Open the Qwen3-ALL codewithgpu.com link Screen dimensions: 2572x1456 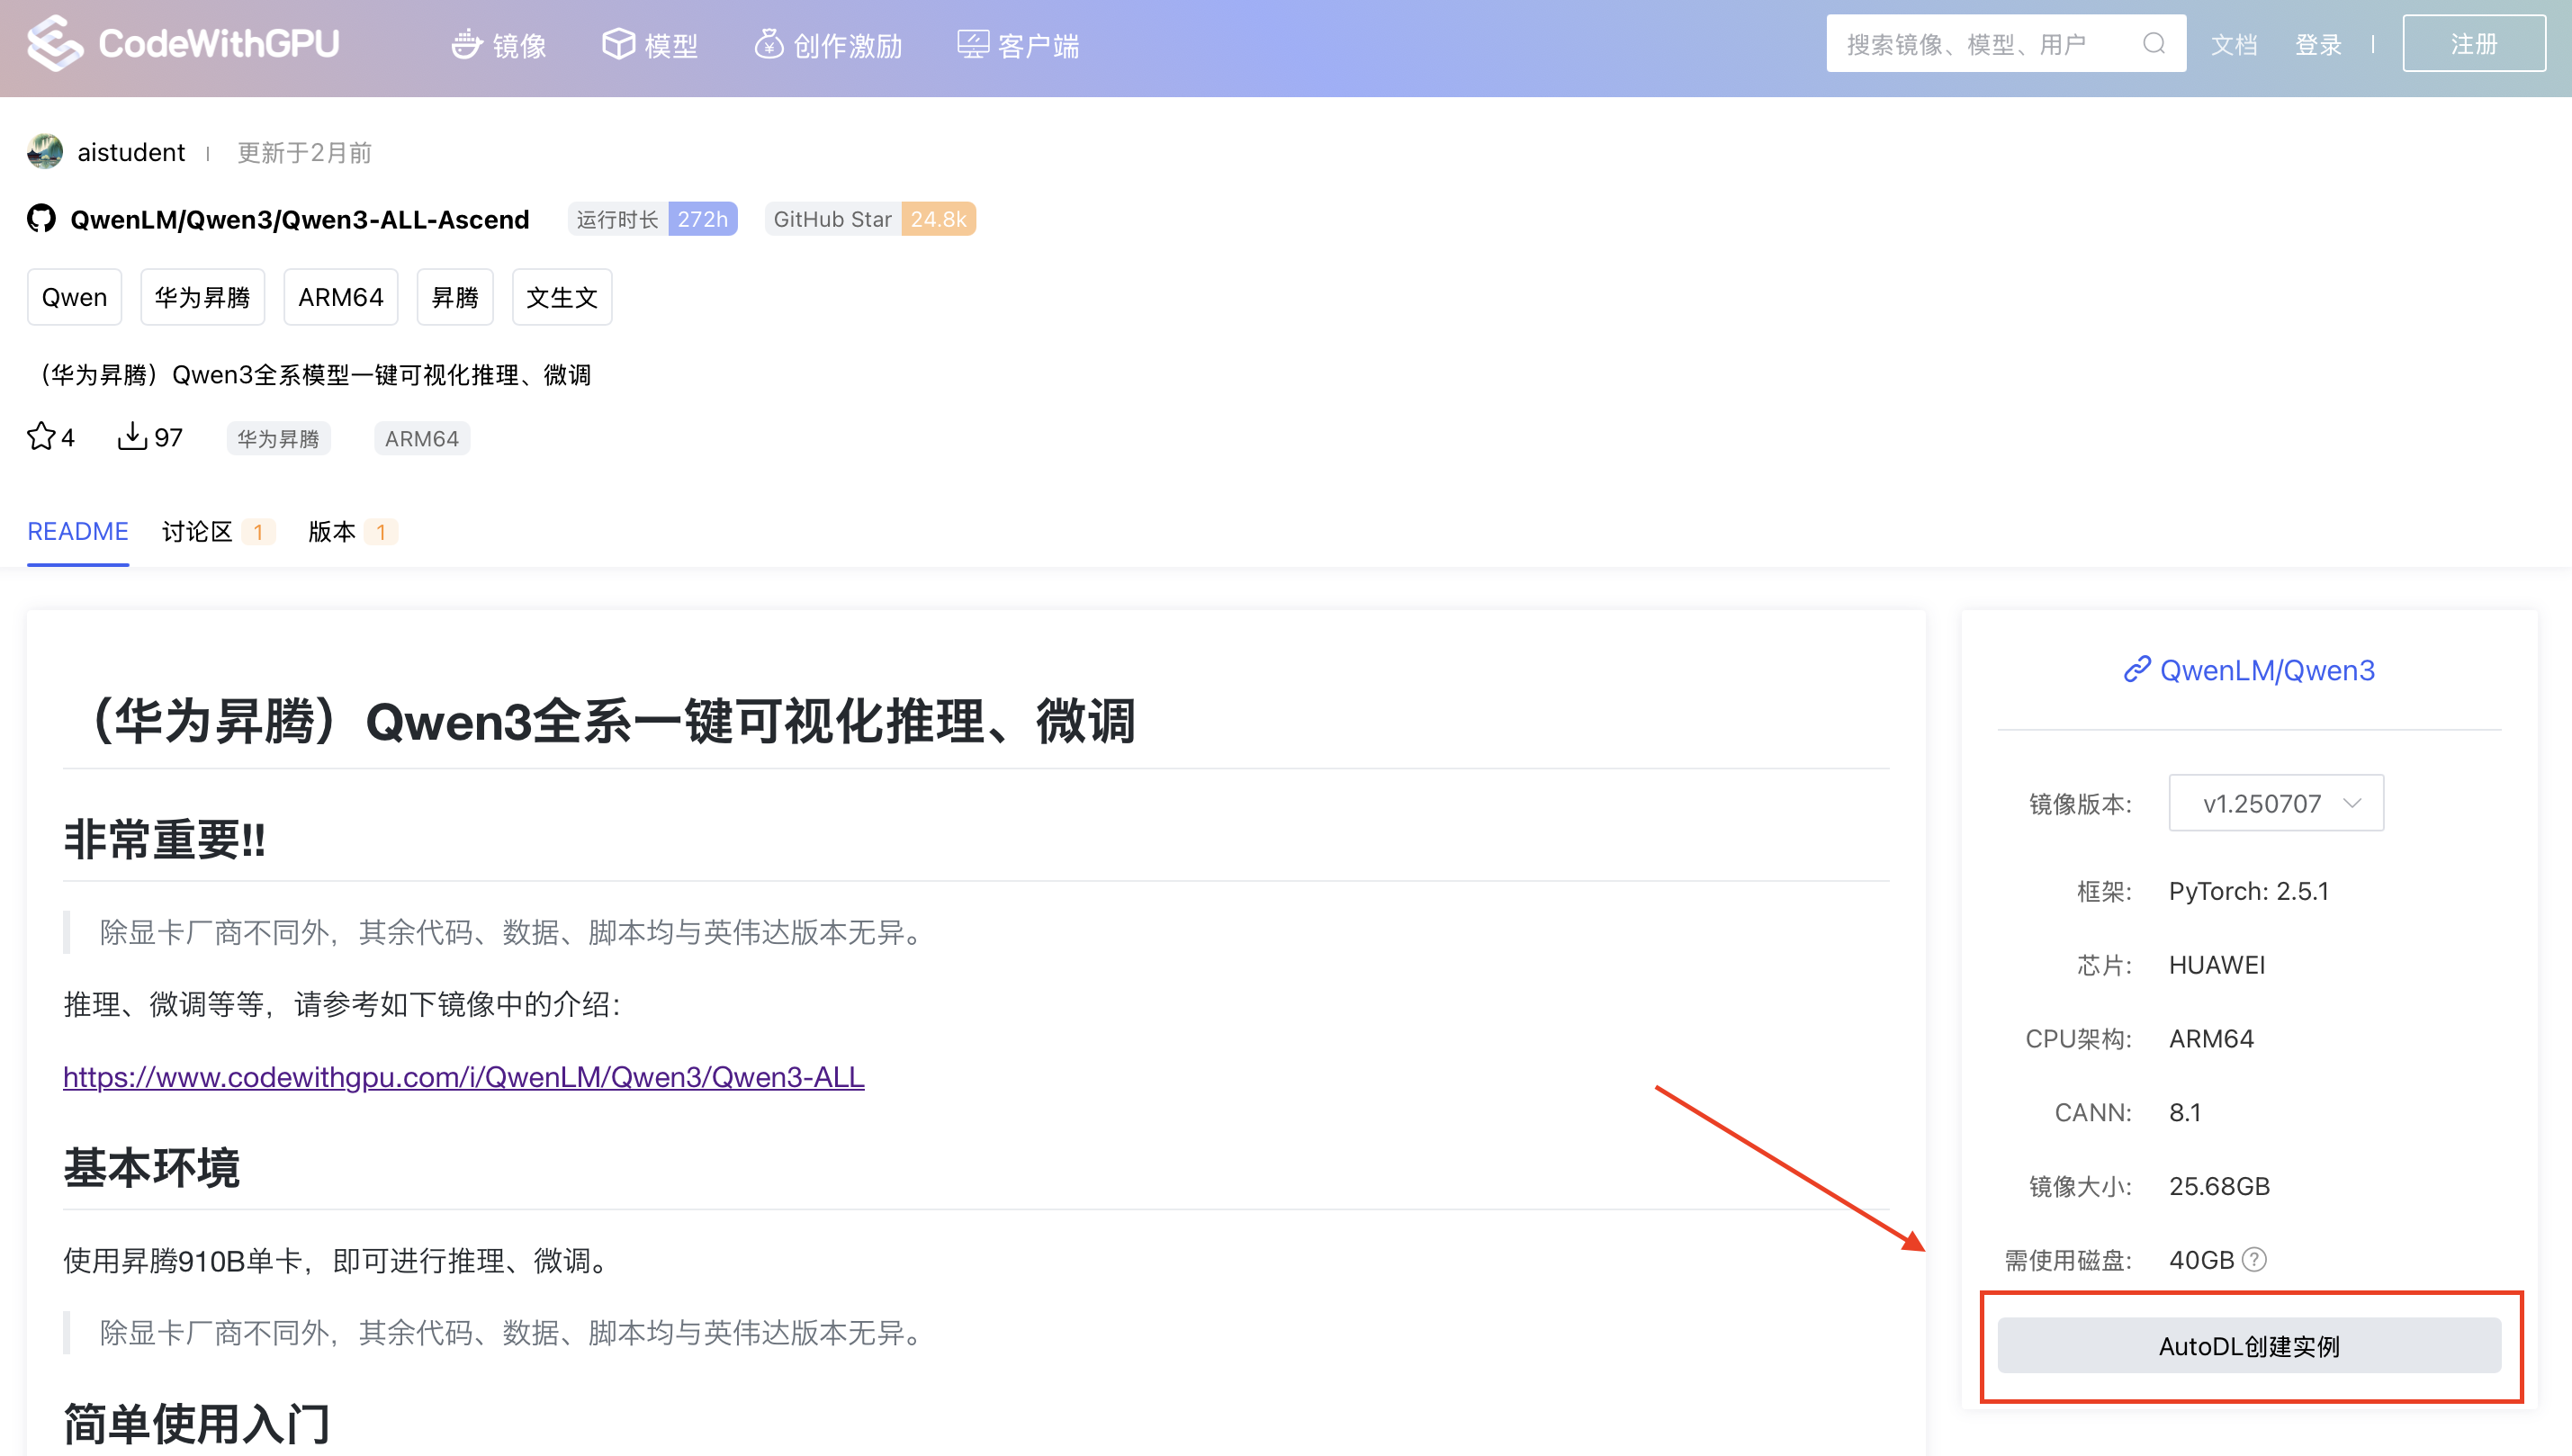[463, 1077]
